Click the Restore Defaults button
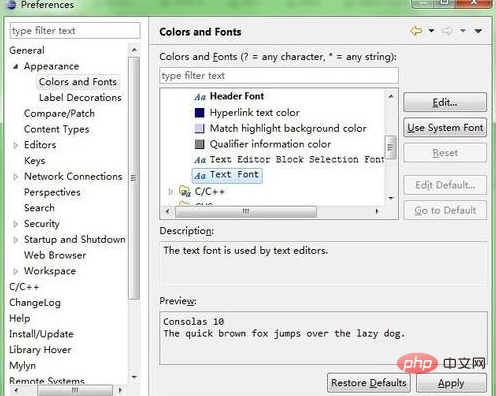The height and width of the screenshot is (396, 496). (x=369, y=383)
